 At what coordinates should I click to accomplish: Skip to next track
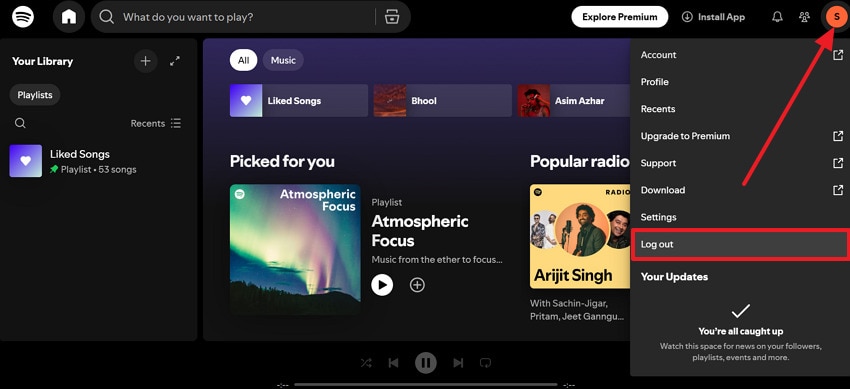[x=458, y=362]
